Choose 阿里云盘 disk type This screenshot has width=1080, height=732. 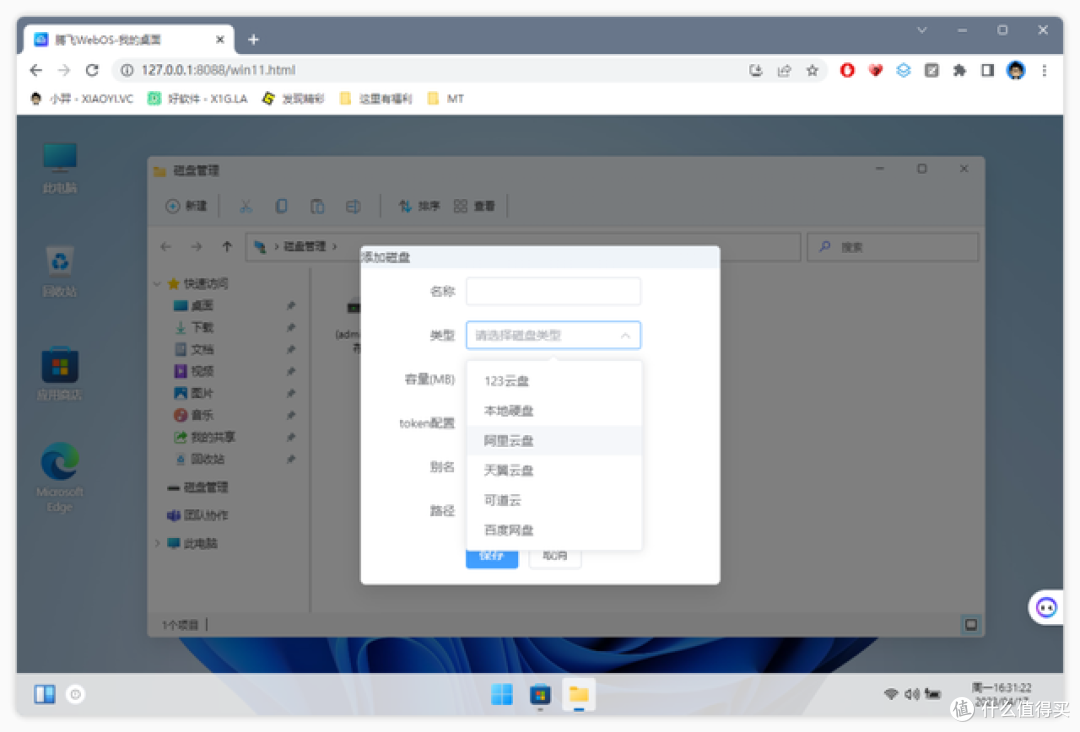(x=554, y=440)
